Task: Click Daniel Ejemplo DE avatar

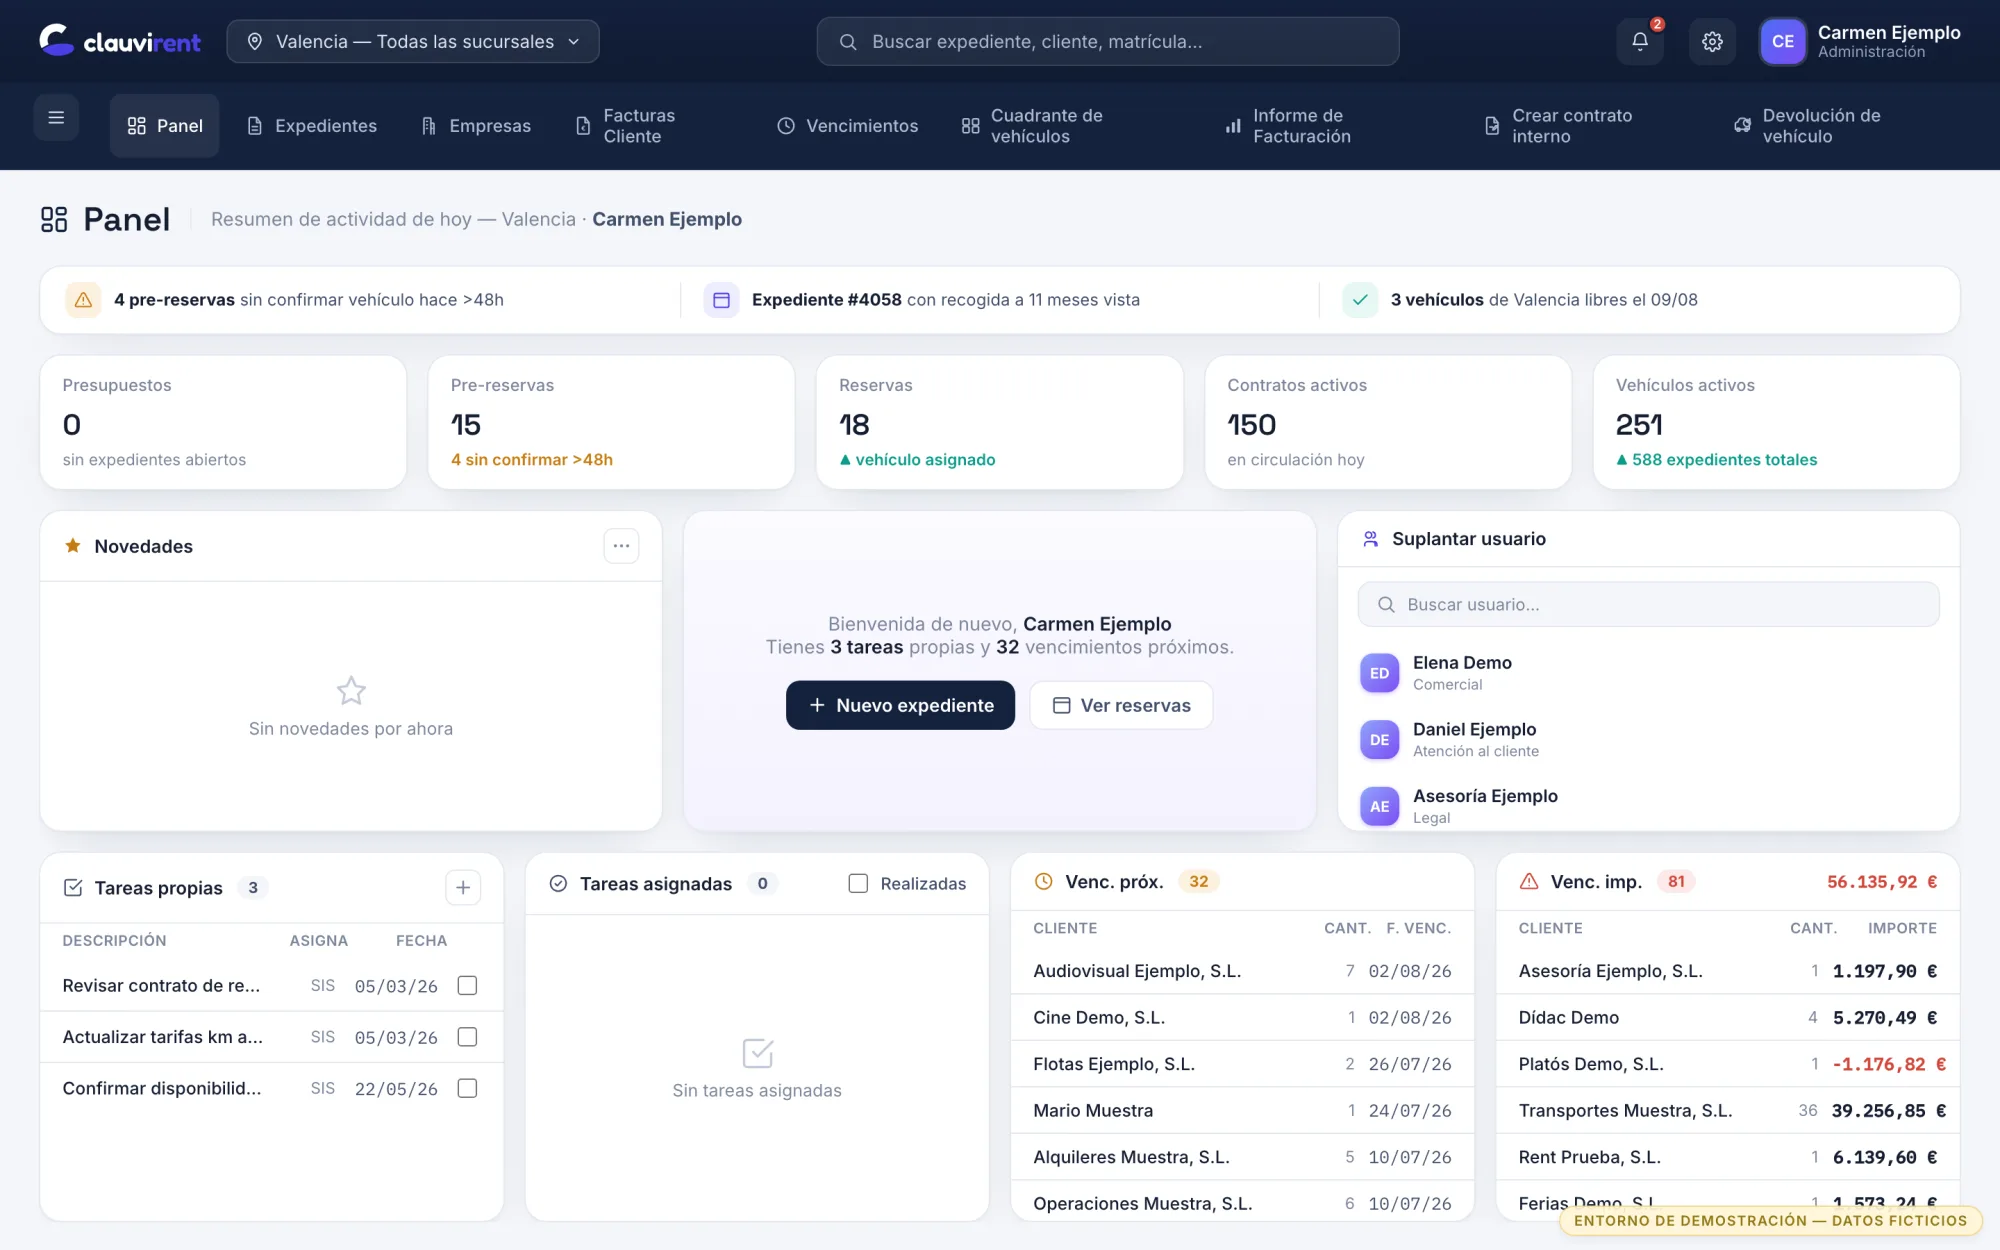Action: [1379, 740]
